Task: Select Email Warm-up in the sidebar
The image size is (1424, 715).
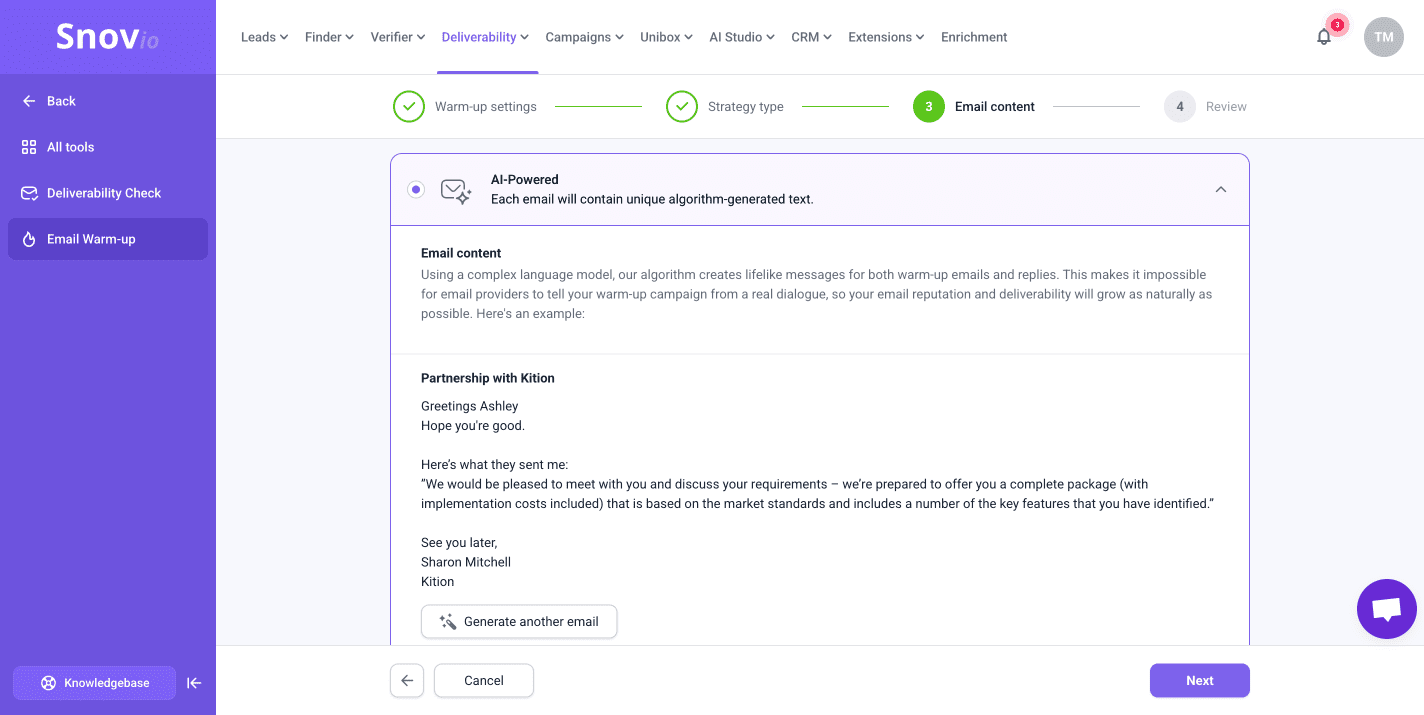Action: (x=91, y=239)
